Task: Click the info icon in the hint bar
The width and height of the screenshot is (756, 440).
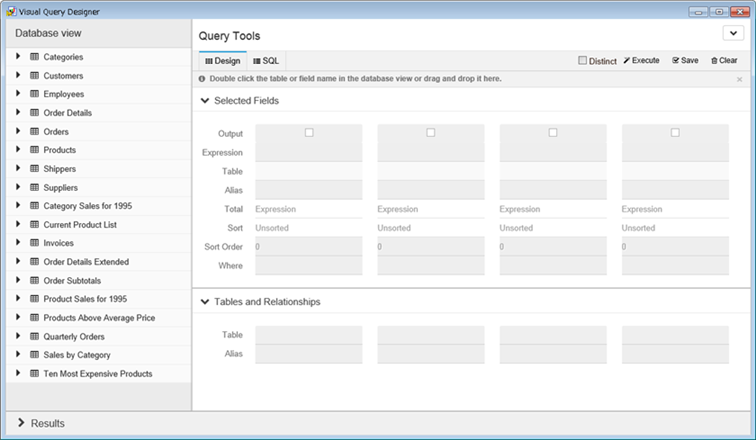Action: click(x=202, y=79)
